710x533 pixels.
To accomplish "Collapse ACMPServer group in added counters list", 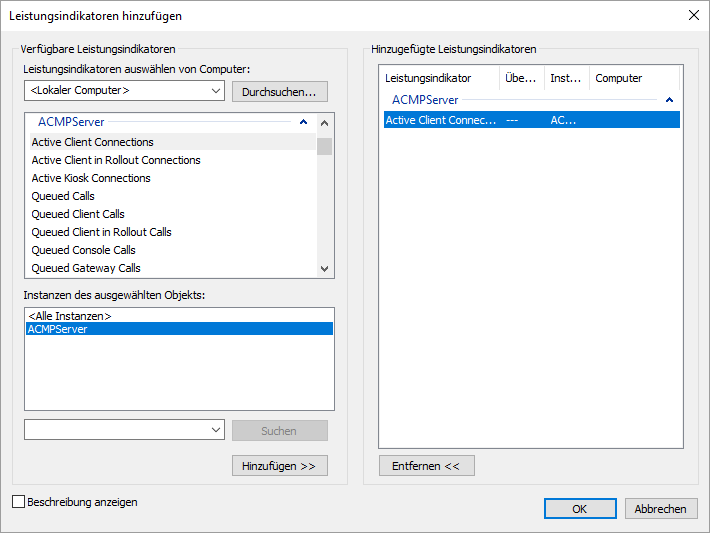I will 669,100.
